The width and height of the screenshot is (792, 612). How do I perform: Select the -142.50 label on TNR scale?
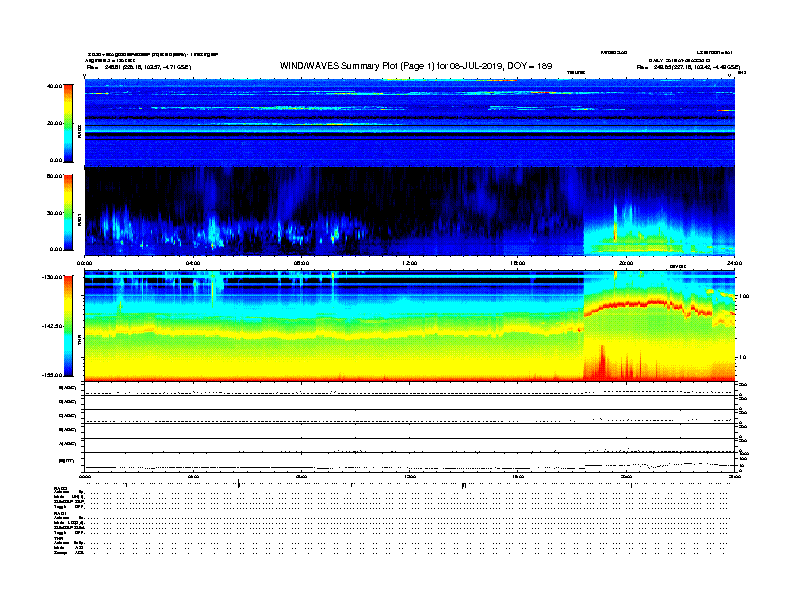(53, 326)
